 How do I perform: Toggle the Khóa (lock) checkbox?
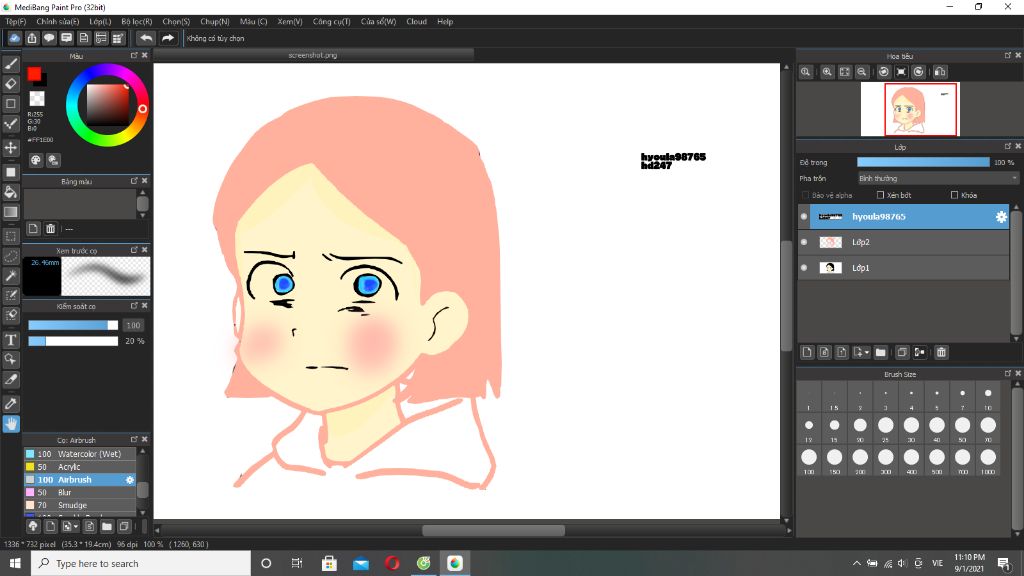[x=954, y=195]
